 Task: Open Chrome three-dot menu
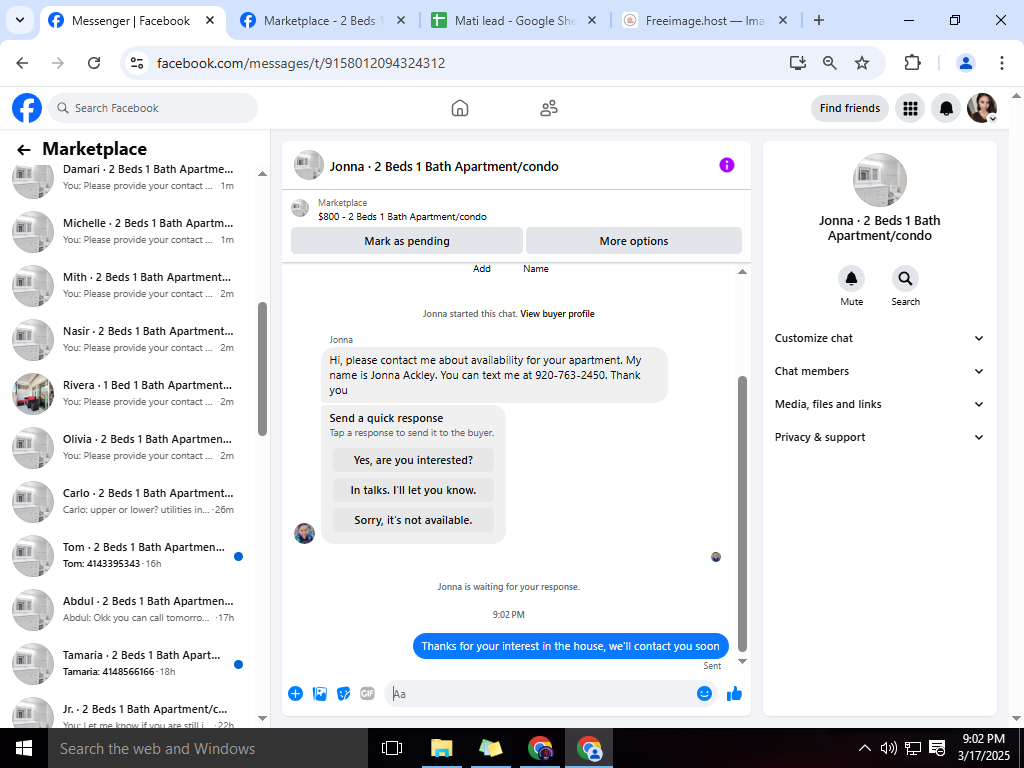click(1001, 63)
